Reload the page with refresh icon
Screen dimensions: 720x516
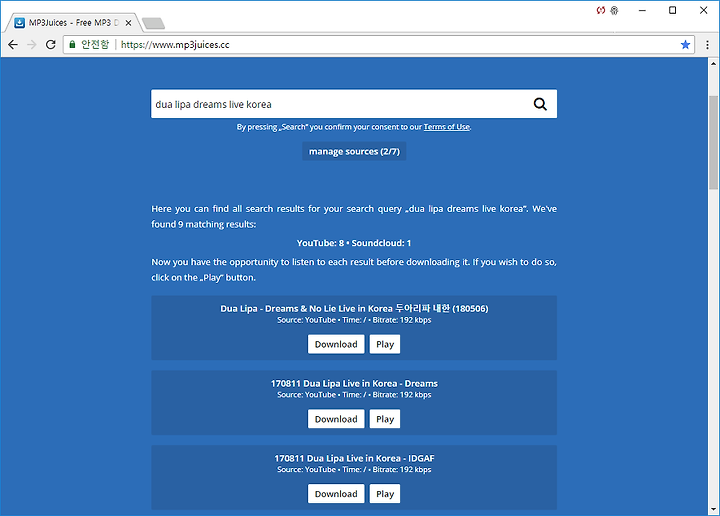tap(51, 45)
